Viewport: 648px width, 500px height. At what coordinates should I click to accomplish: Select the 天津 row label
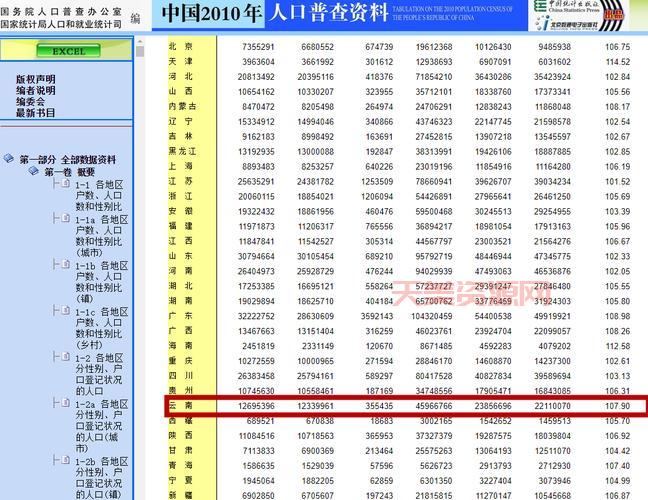pyautogui.click(x=181, y=61)
